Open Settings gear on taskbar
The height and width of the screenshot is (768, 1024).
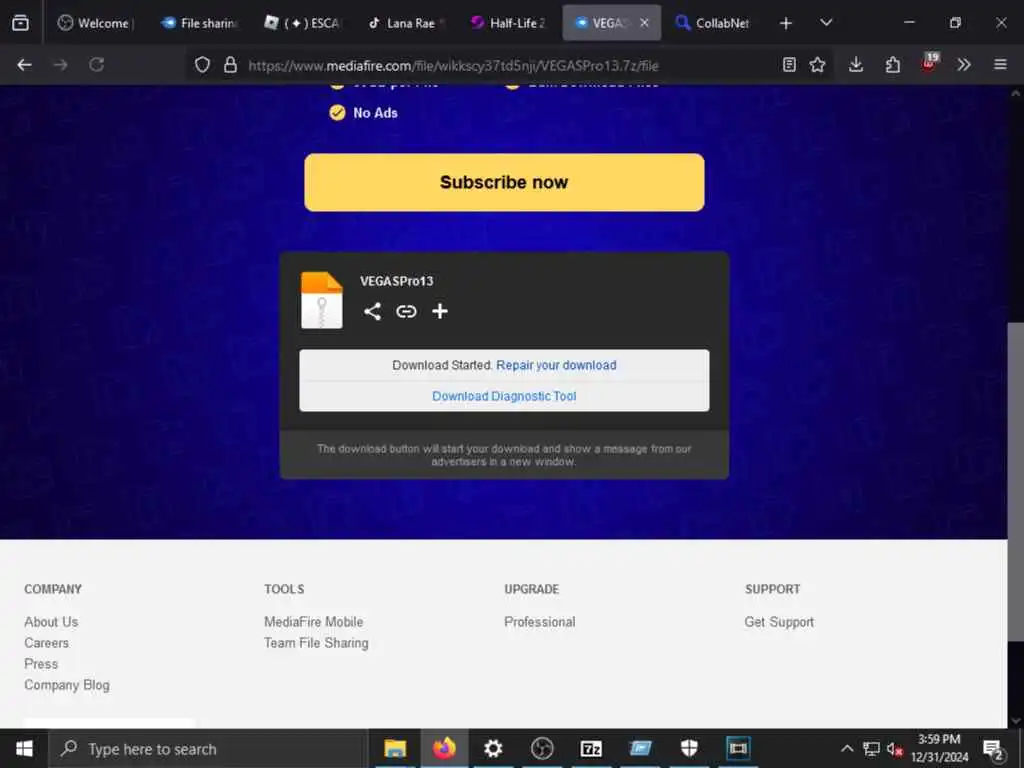coord(493,748)
